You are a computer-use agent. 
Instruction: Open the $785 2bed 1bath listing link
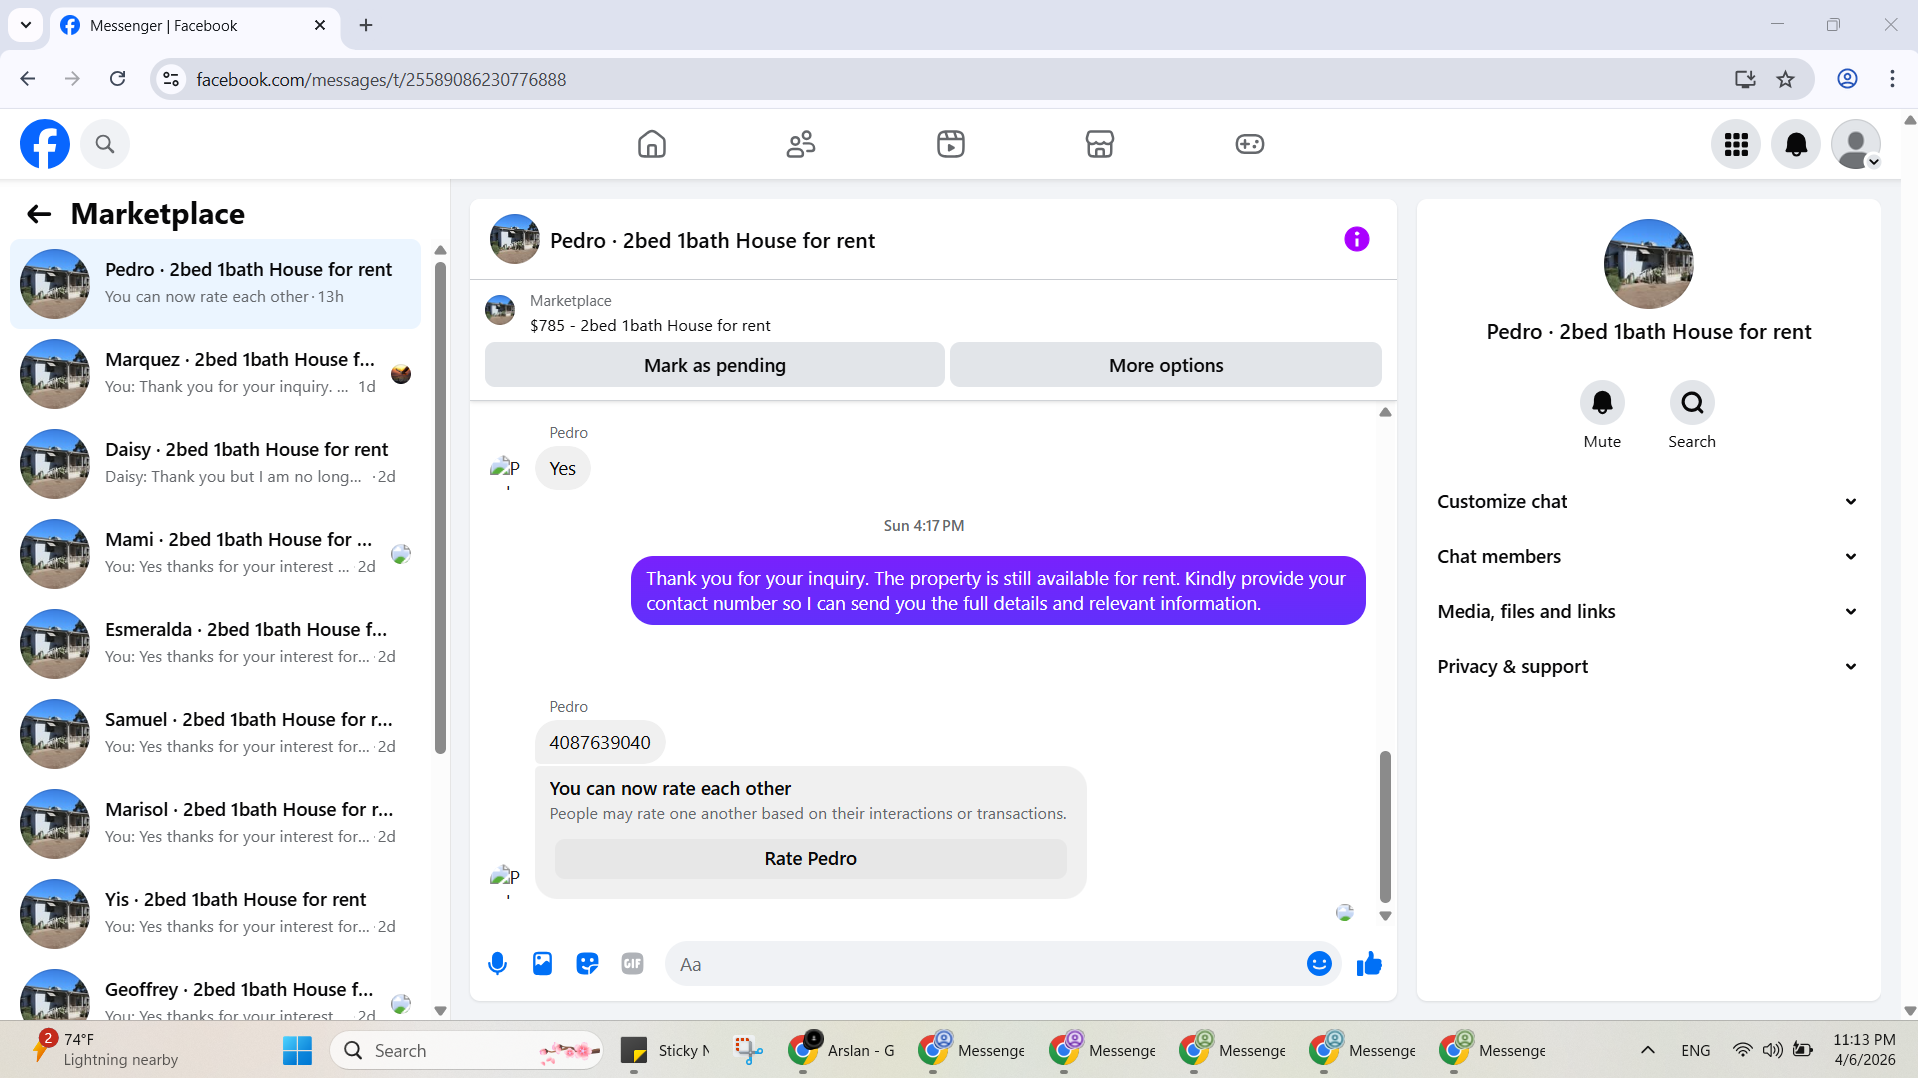650,325
